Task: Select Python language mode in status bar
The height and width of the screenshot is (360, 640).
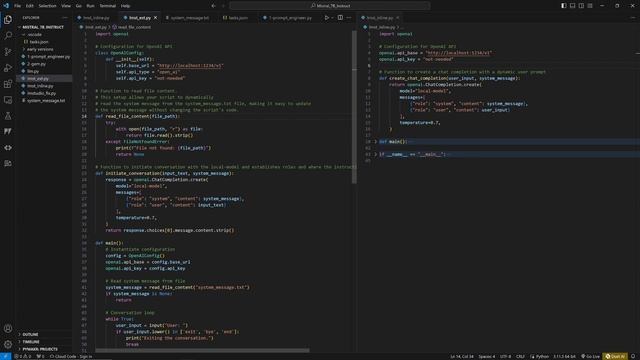Action: (542, 356)
